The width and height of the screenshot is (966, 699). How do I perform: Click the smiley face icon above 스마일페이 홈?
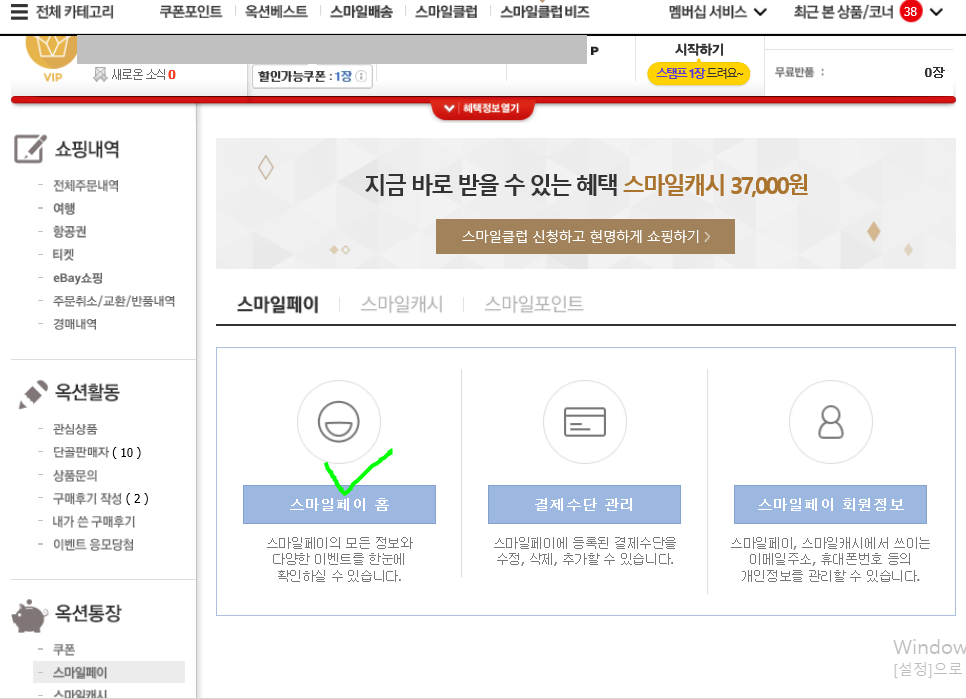339,422
